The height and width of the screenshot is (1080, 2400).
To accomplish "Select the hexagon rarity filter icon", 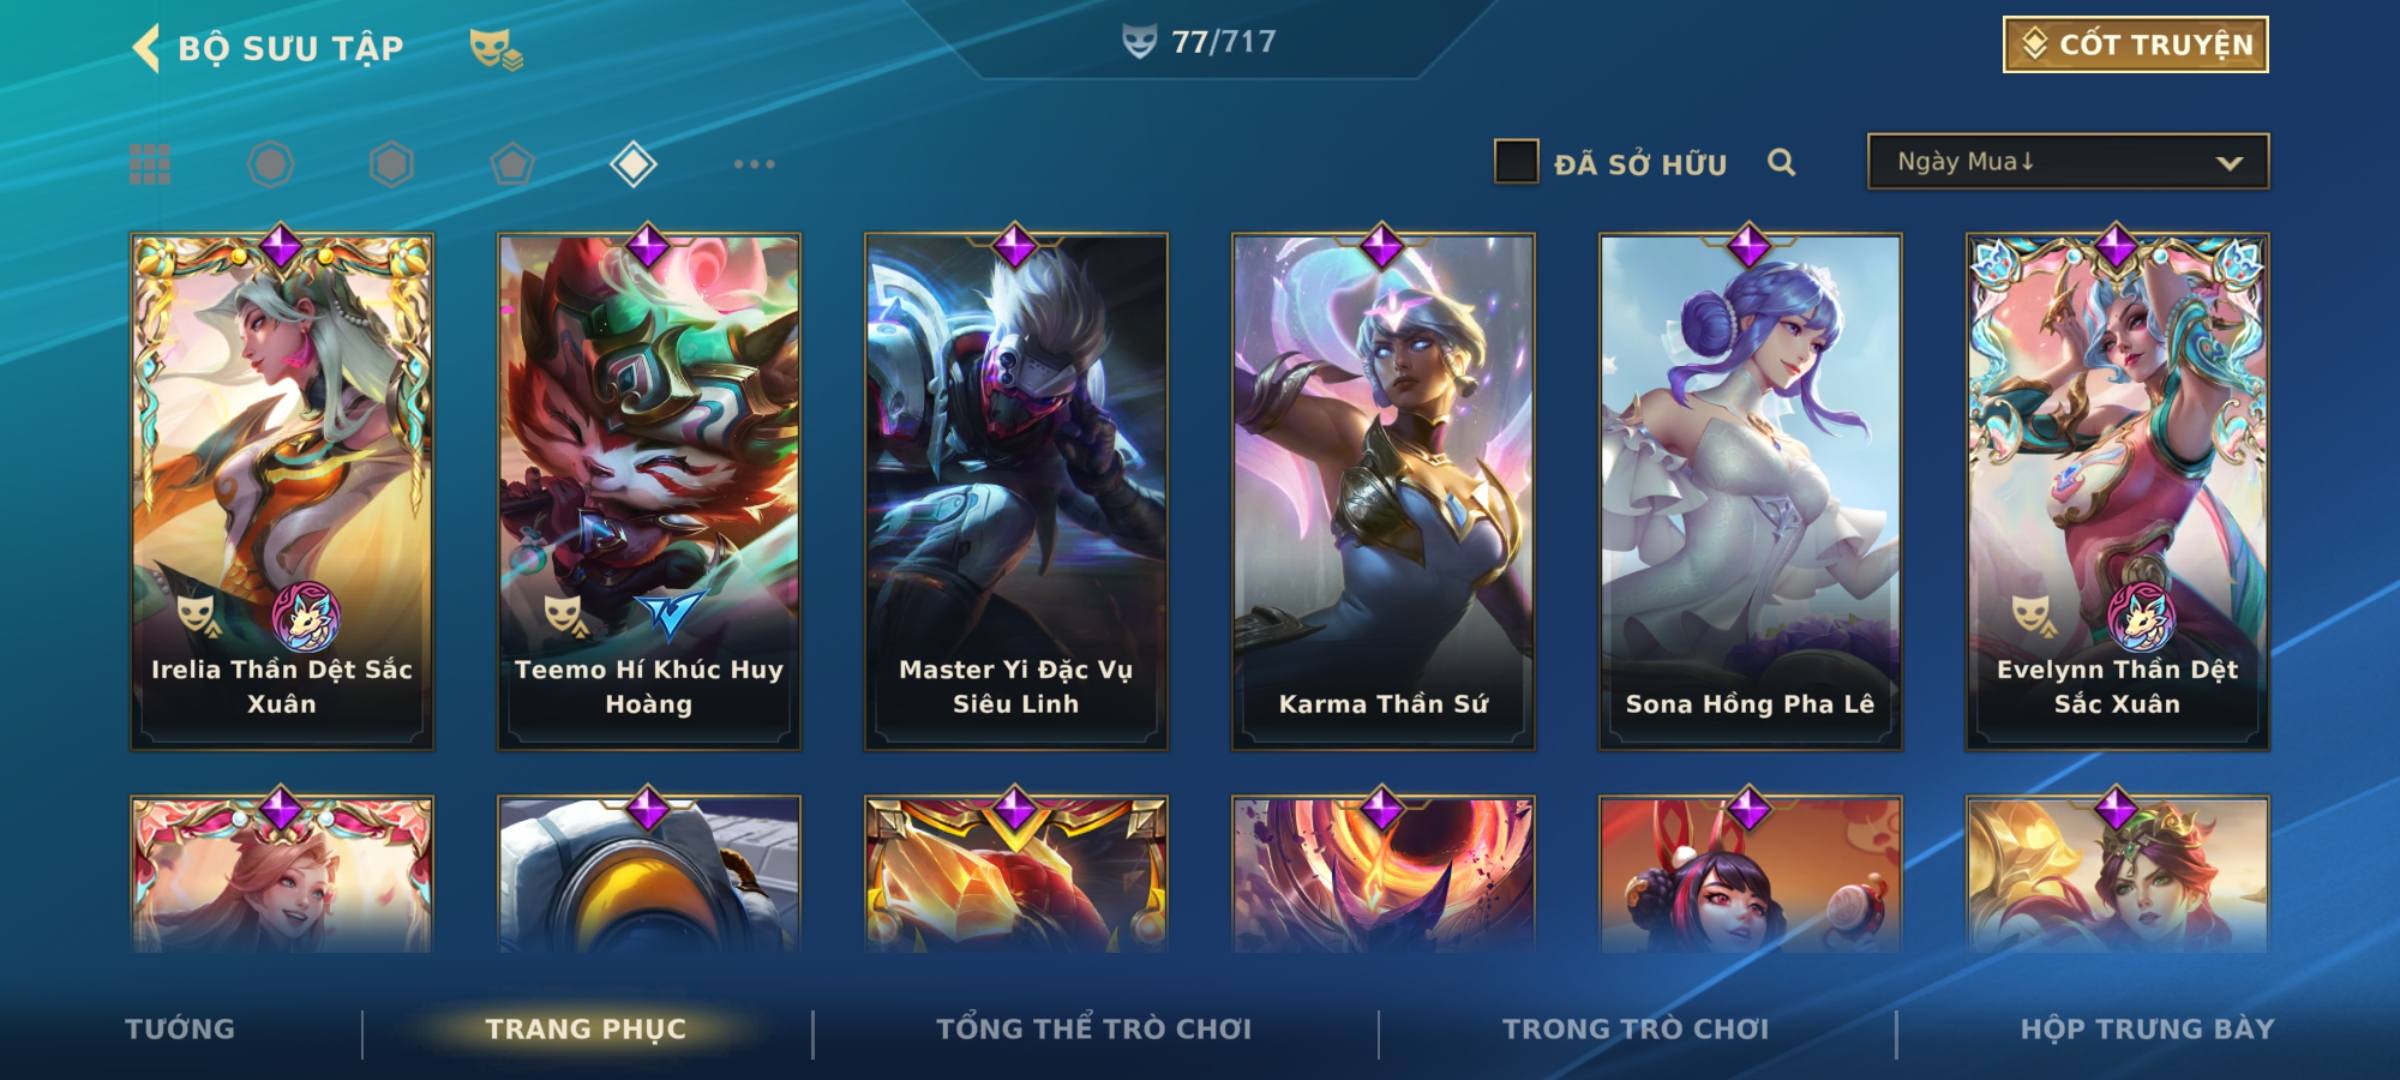I will pos(391,164).
